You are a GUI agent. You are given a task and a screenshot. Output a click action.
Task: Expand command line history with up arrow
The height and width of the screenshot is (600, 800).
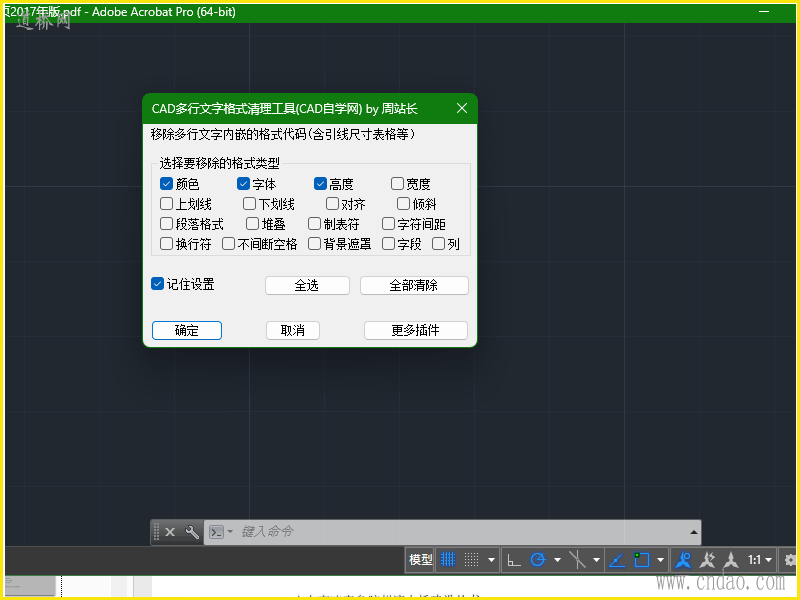[x=693, y=532]
